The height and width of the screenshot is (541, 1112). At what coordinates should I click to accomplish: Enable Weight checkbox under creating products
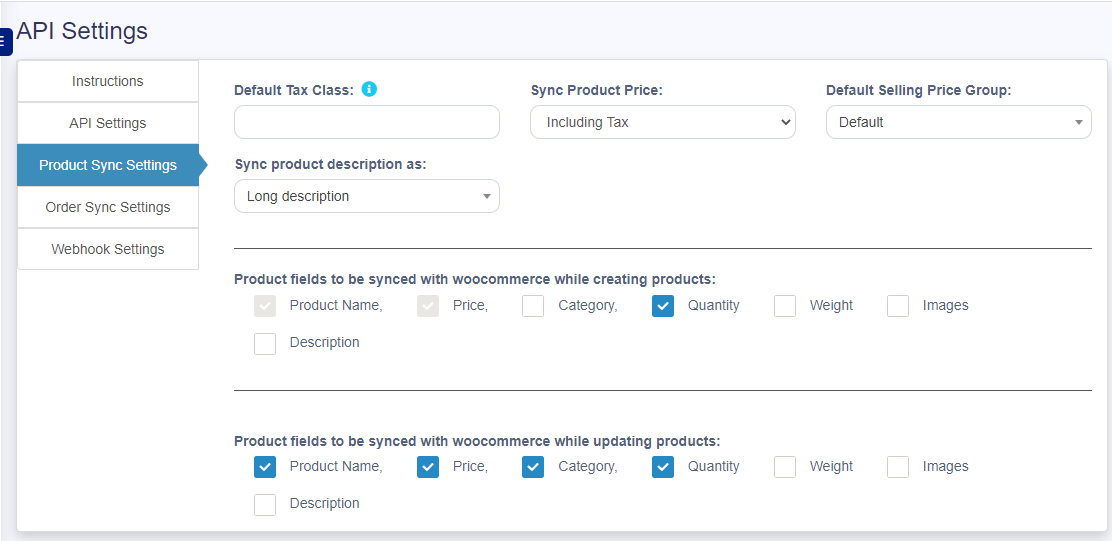coord(784,306)
